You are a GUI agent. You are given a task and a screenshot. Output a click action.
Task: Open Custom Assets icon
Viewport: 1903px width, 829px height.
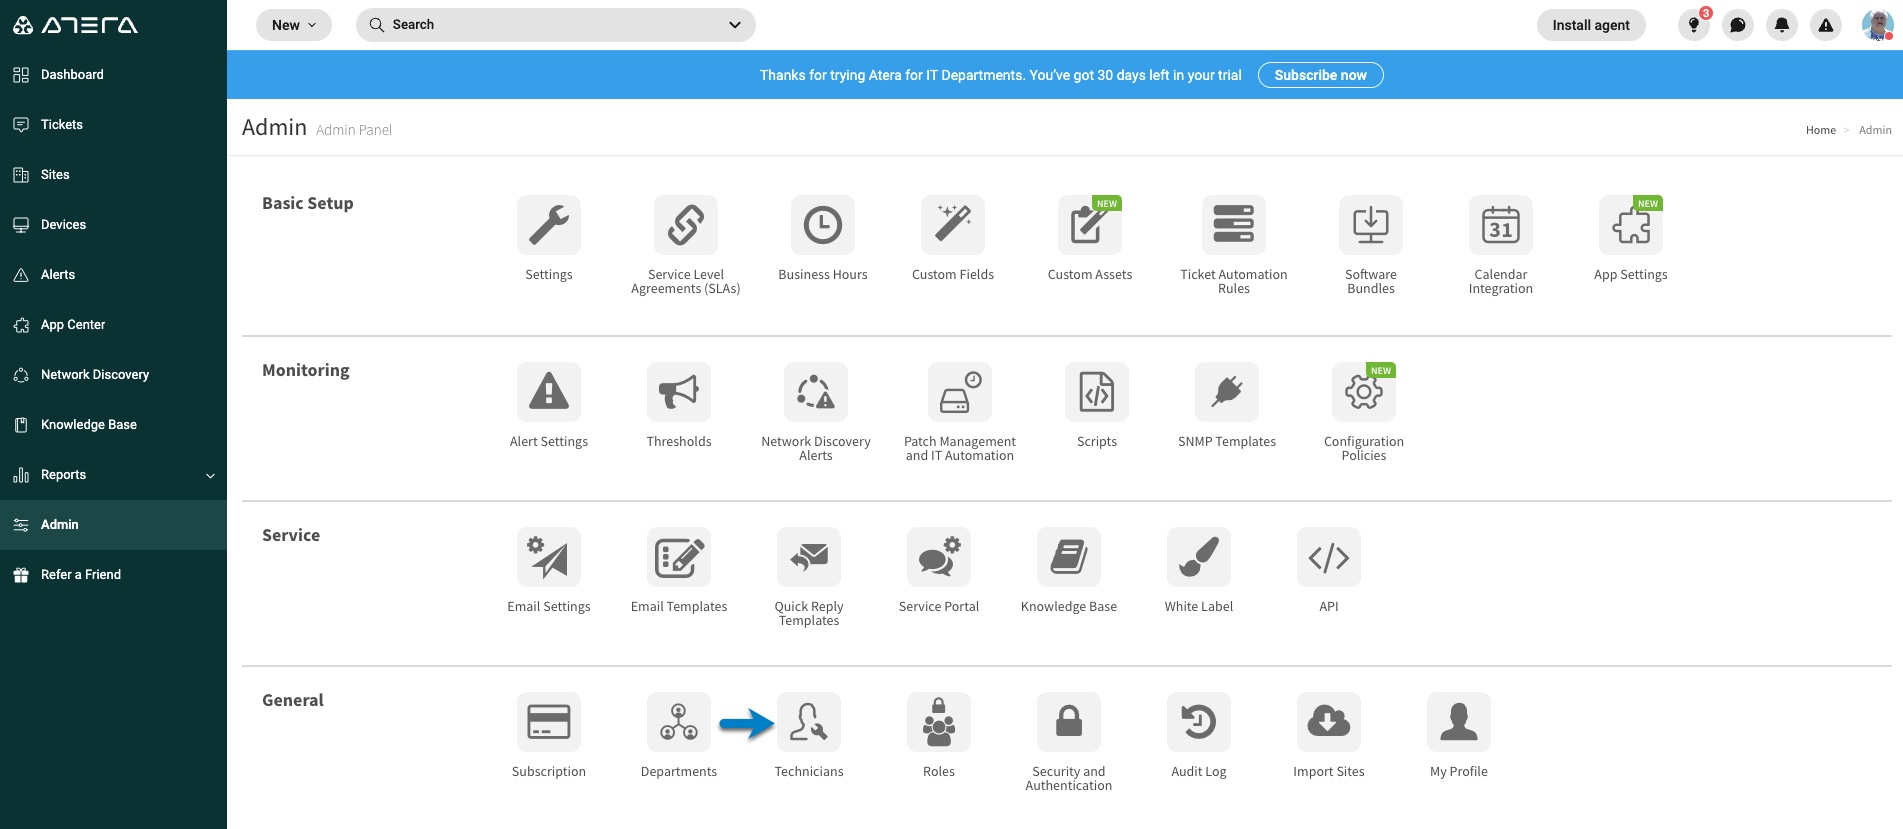pyautogui.click(x=1090, y=225)
